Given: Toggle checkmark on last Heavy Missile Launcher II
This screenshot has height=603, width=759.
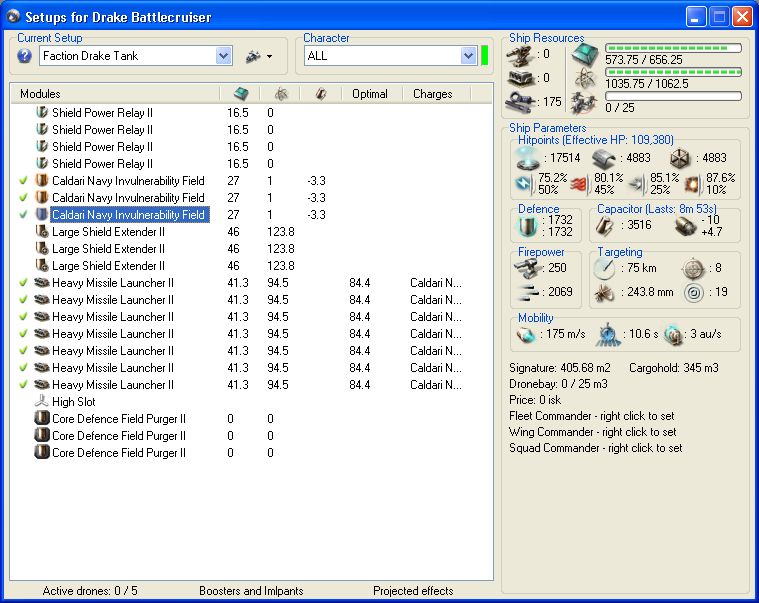Looking at the screenshot, I should (23, 385).
